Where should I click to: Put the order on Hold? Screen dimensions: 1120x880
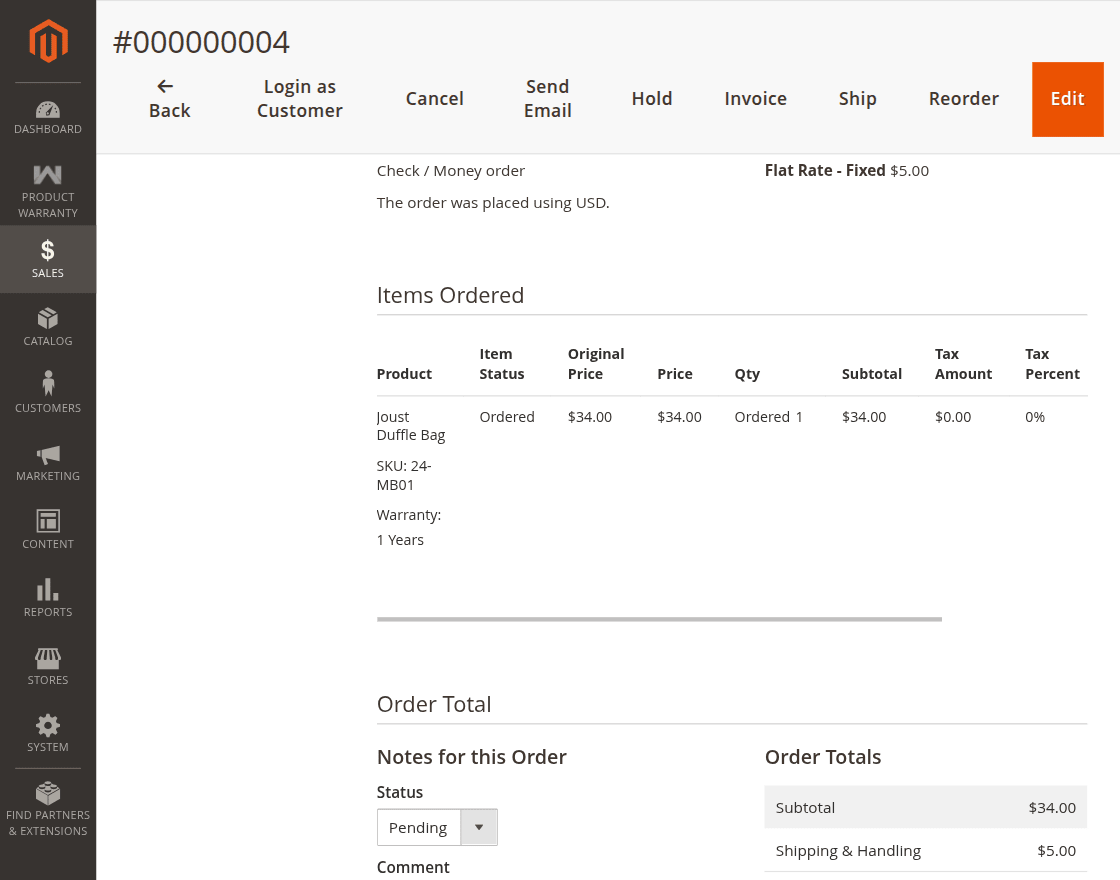coord(652,99)
